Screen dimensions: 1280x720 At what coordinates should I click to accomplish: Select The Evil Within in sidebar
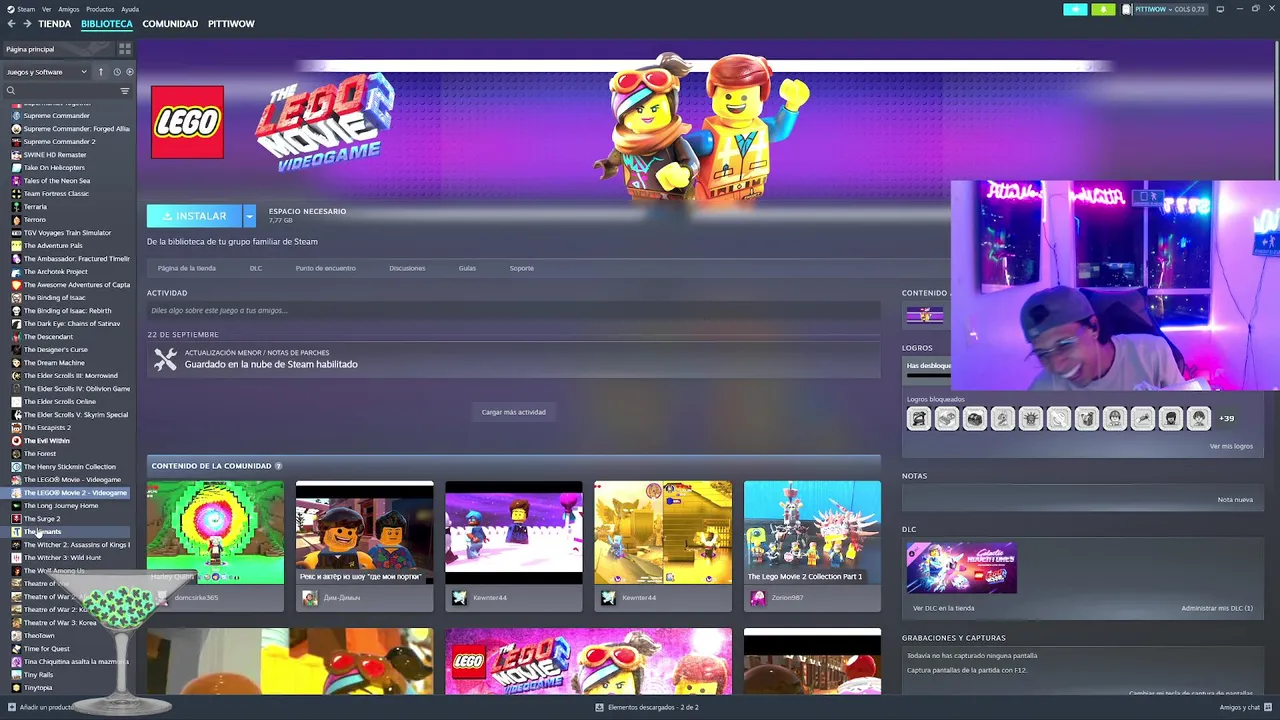(x=46, y=441)
